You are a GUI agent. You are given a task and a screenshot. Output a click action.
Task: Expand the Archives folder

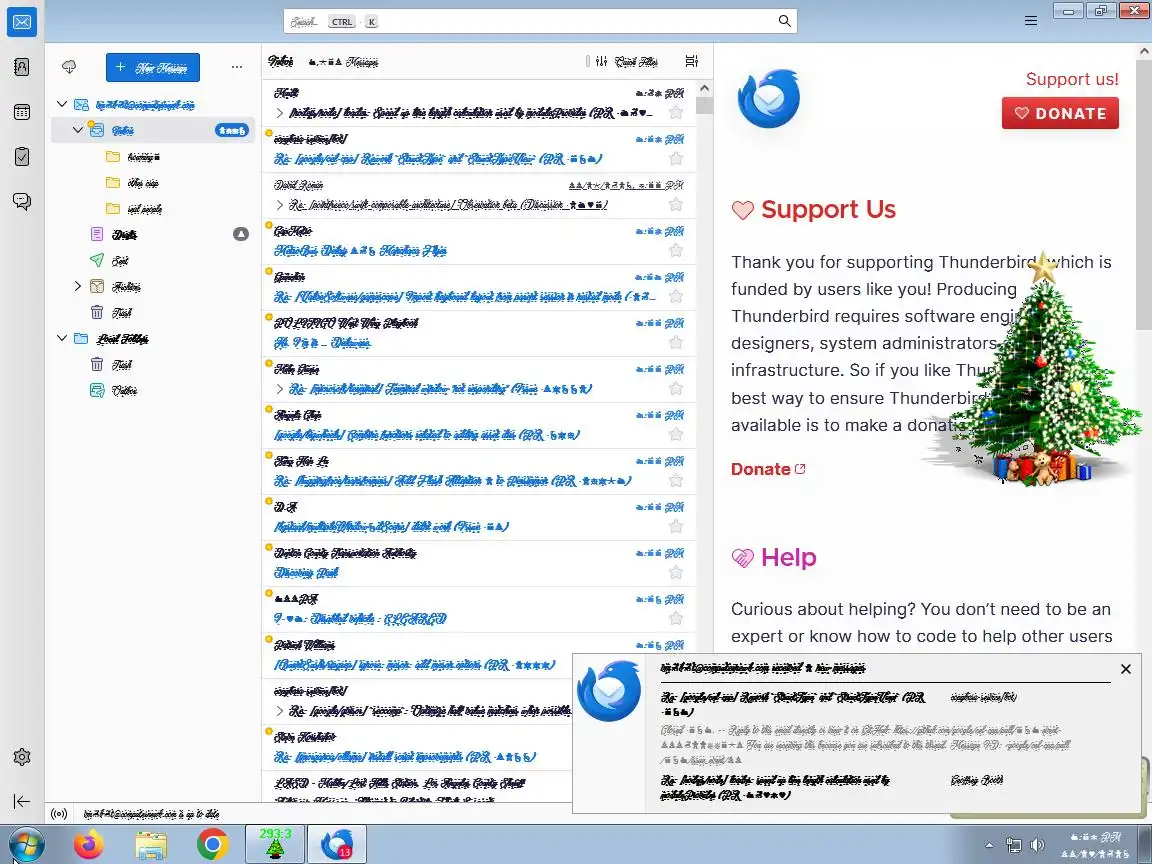point(78,287)
